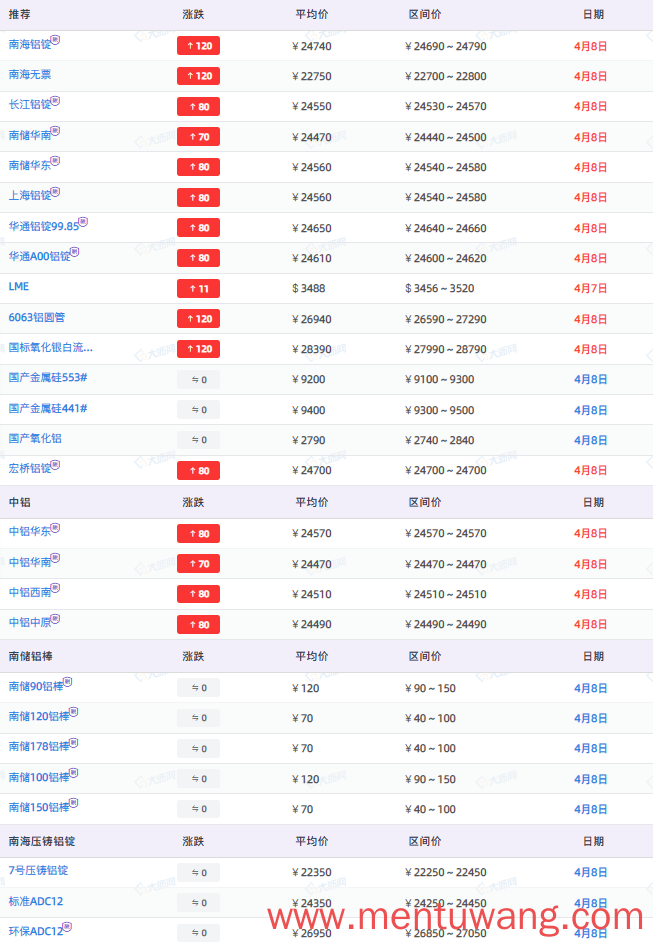653x947 pixels.
Task: Open the 南储100铝棒 link
Action: pyautogui.click(x=39, y=778)
